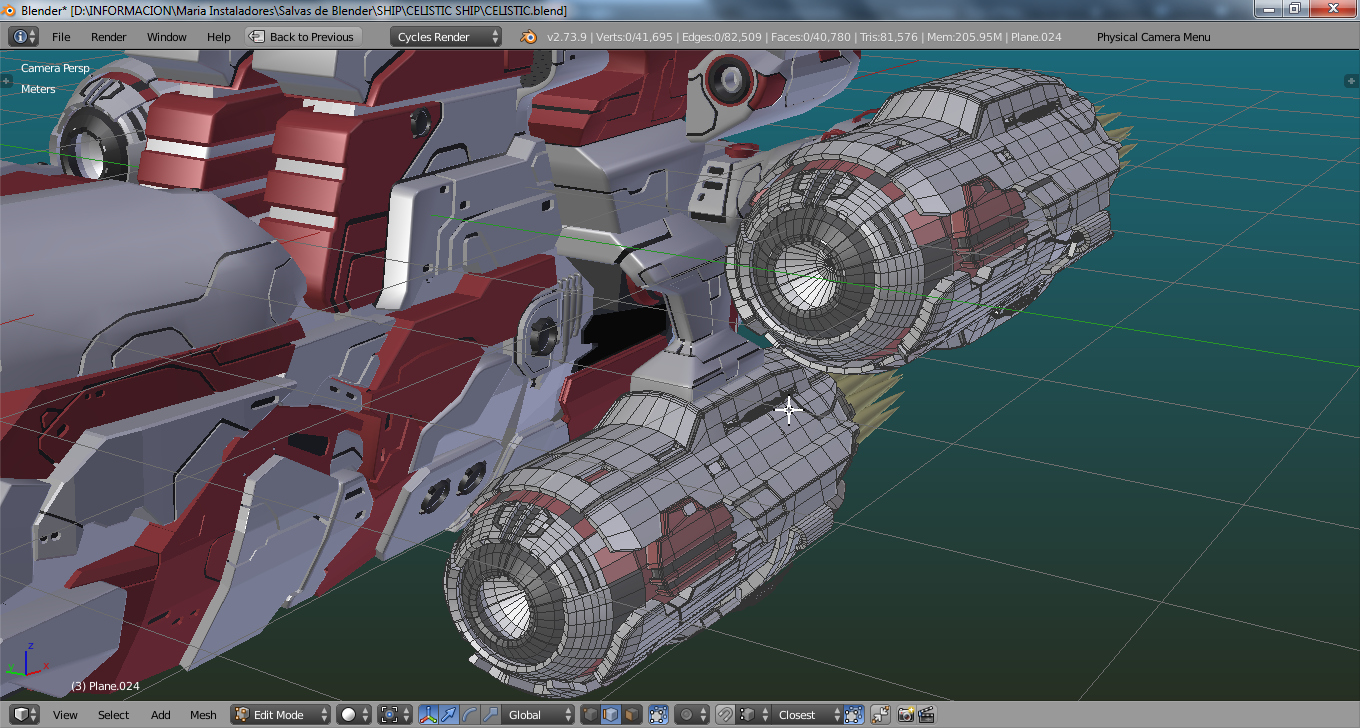Viewport: 1360px width, 728px height.
Task: Open the viewport shading sphere selector
Action: (x=354, y=715)
